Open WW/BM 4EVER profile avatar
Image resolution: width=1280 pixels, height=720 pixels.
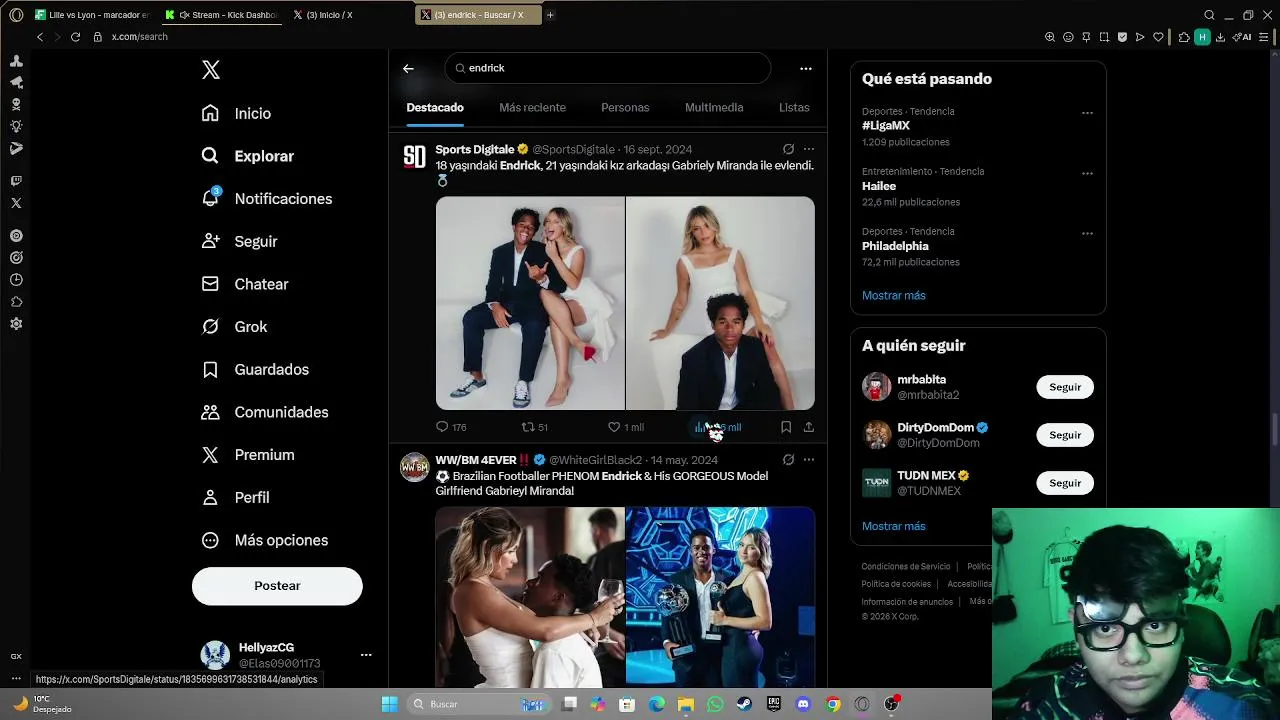(x=414, y=467)
